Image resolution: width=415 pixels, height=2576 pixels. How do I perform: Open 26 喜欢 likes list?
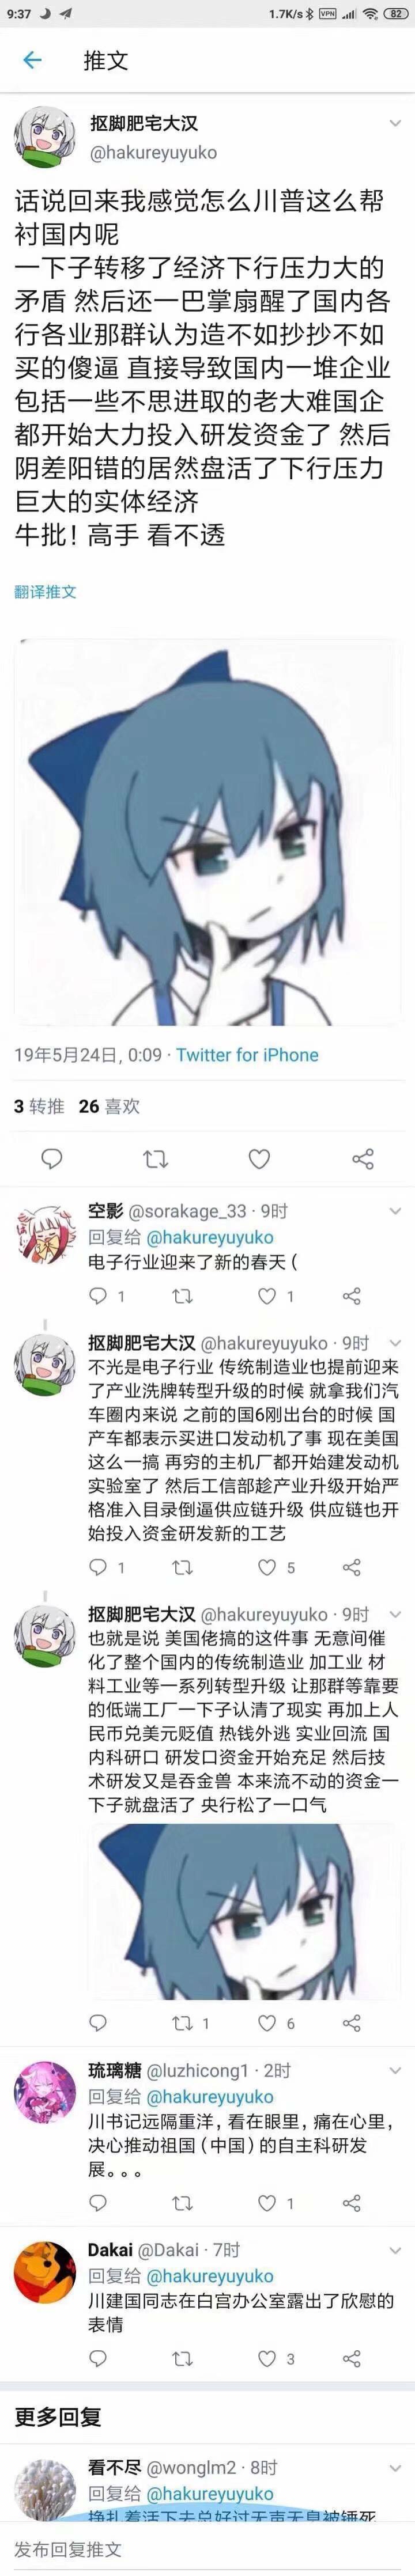pos(109,1106)
